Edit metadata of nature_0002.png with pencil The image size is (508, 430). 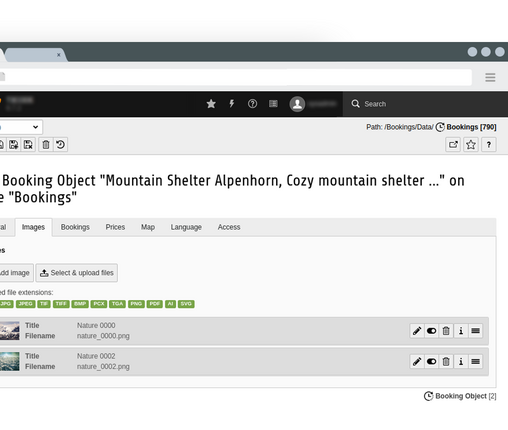tap(417, 362)
